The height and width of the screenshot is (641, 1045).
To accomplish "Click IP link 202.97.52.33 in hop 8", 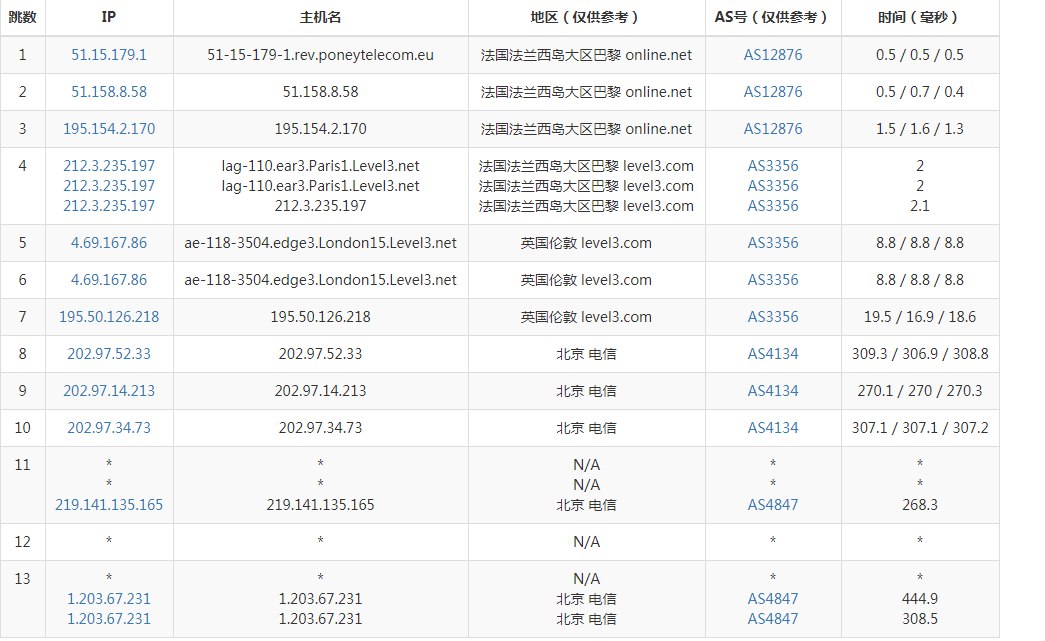I will pyautogui.click(x=109, y=354).
